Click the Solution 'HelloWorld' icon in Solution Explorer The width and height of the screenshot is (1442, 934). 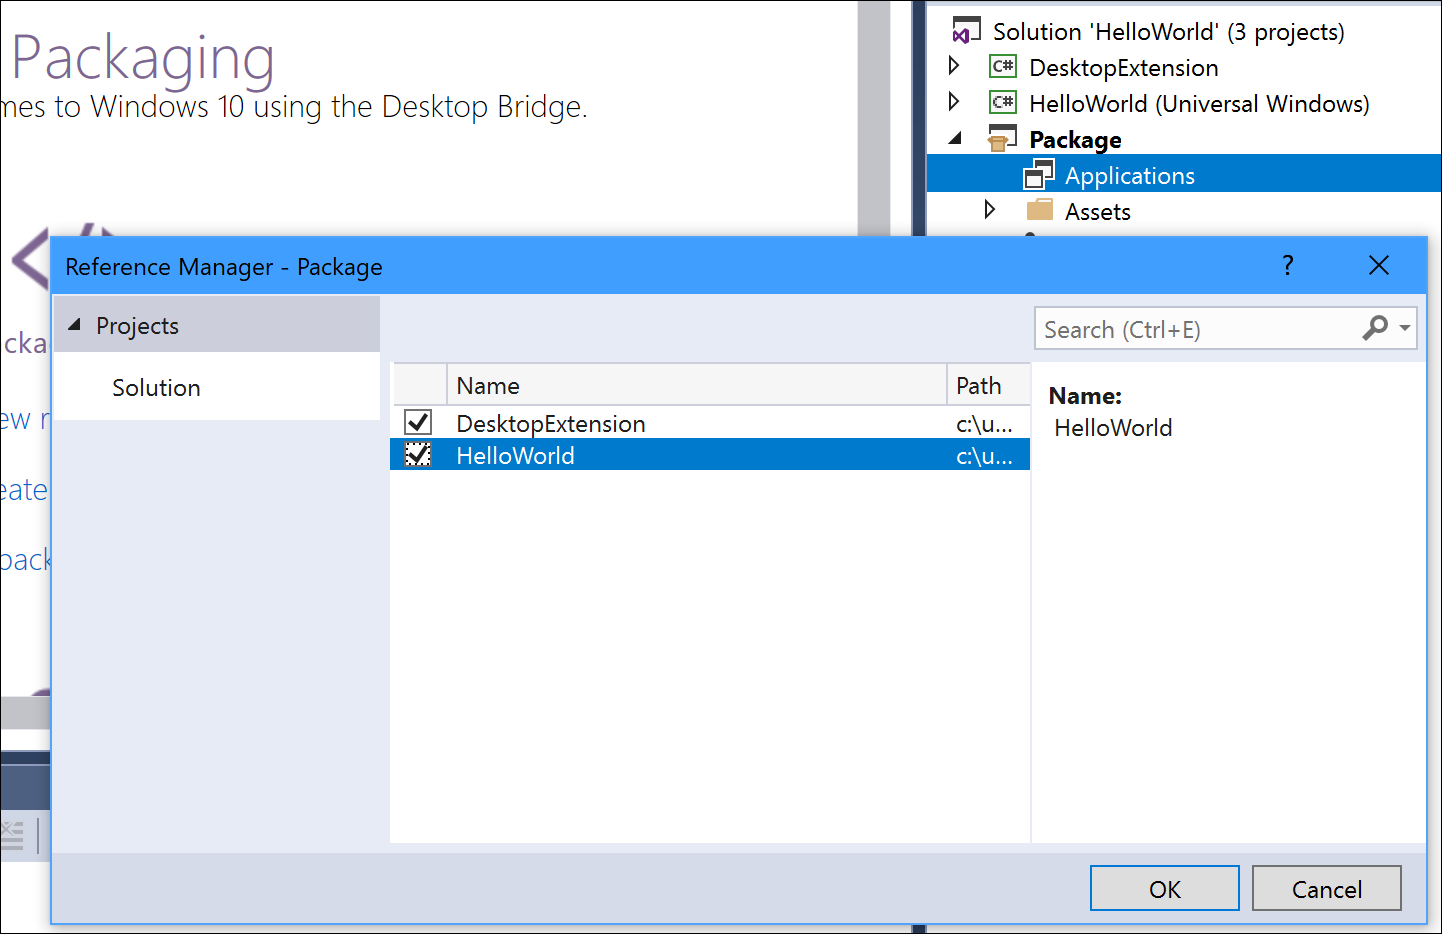coord(966,31)
